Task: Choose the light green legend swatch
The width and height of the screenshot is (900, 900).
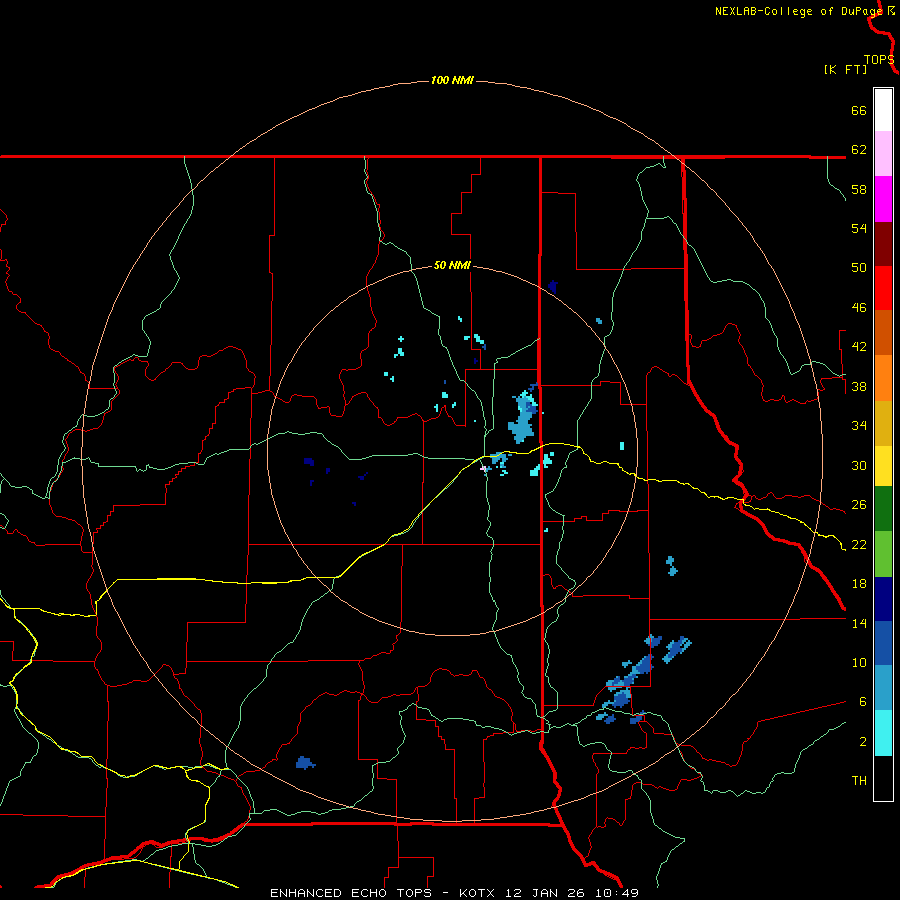Action: (883, 554)
